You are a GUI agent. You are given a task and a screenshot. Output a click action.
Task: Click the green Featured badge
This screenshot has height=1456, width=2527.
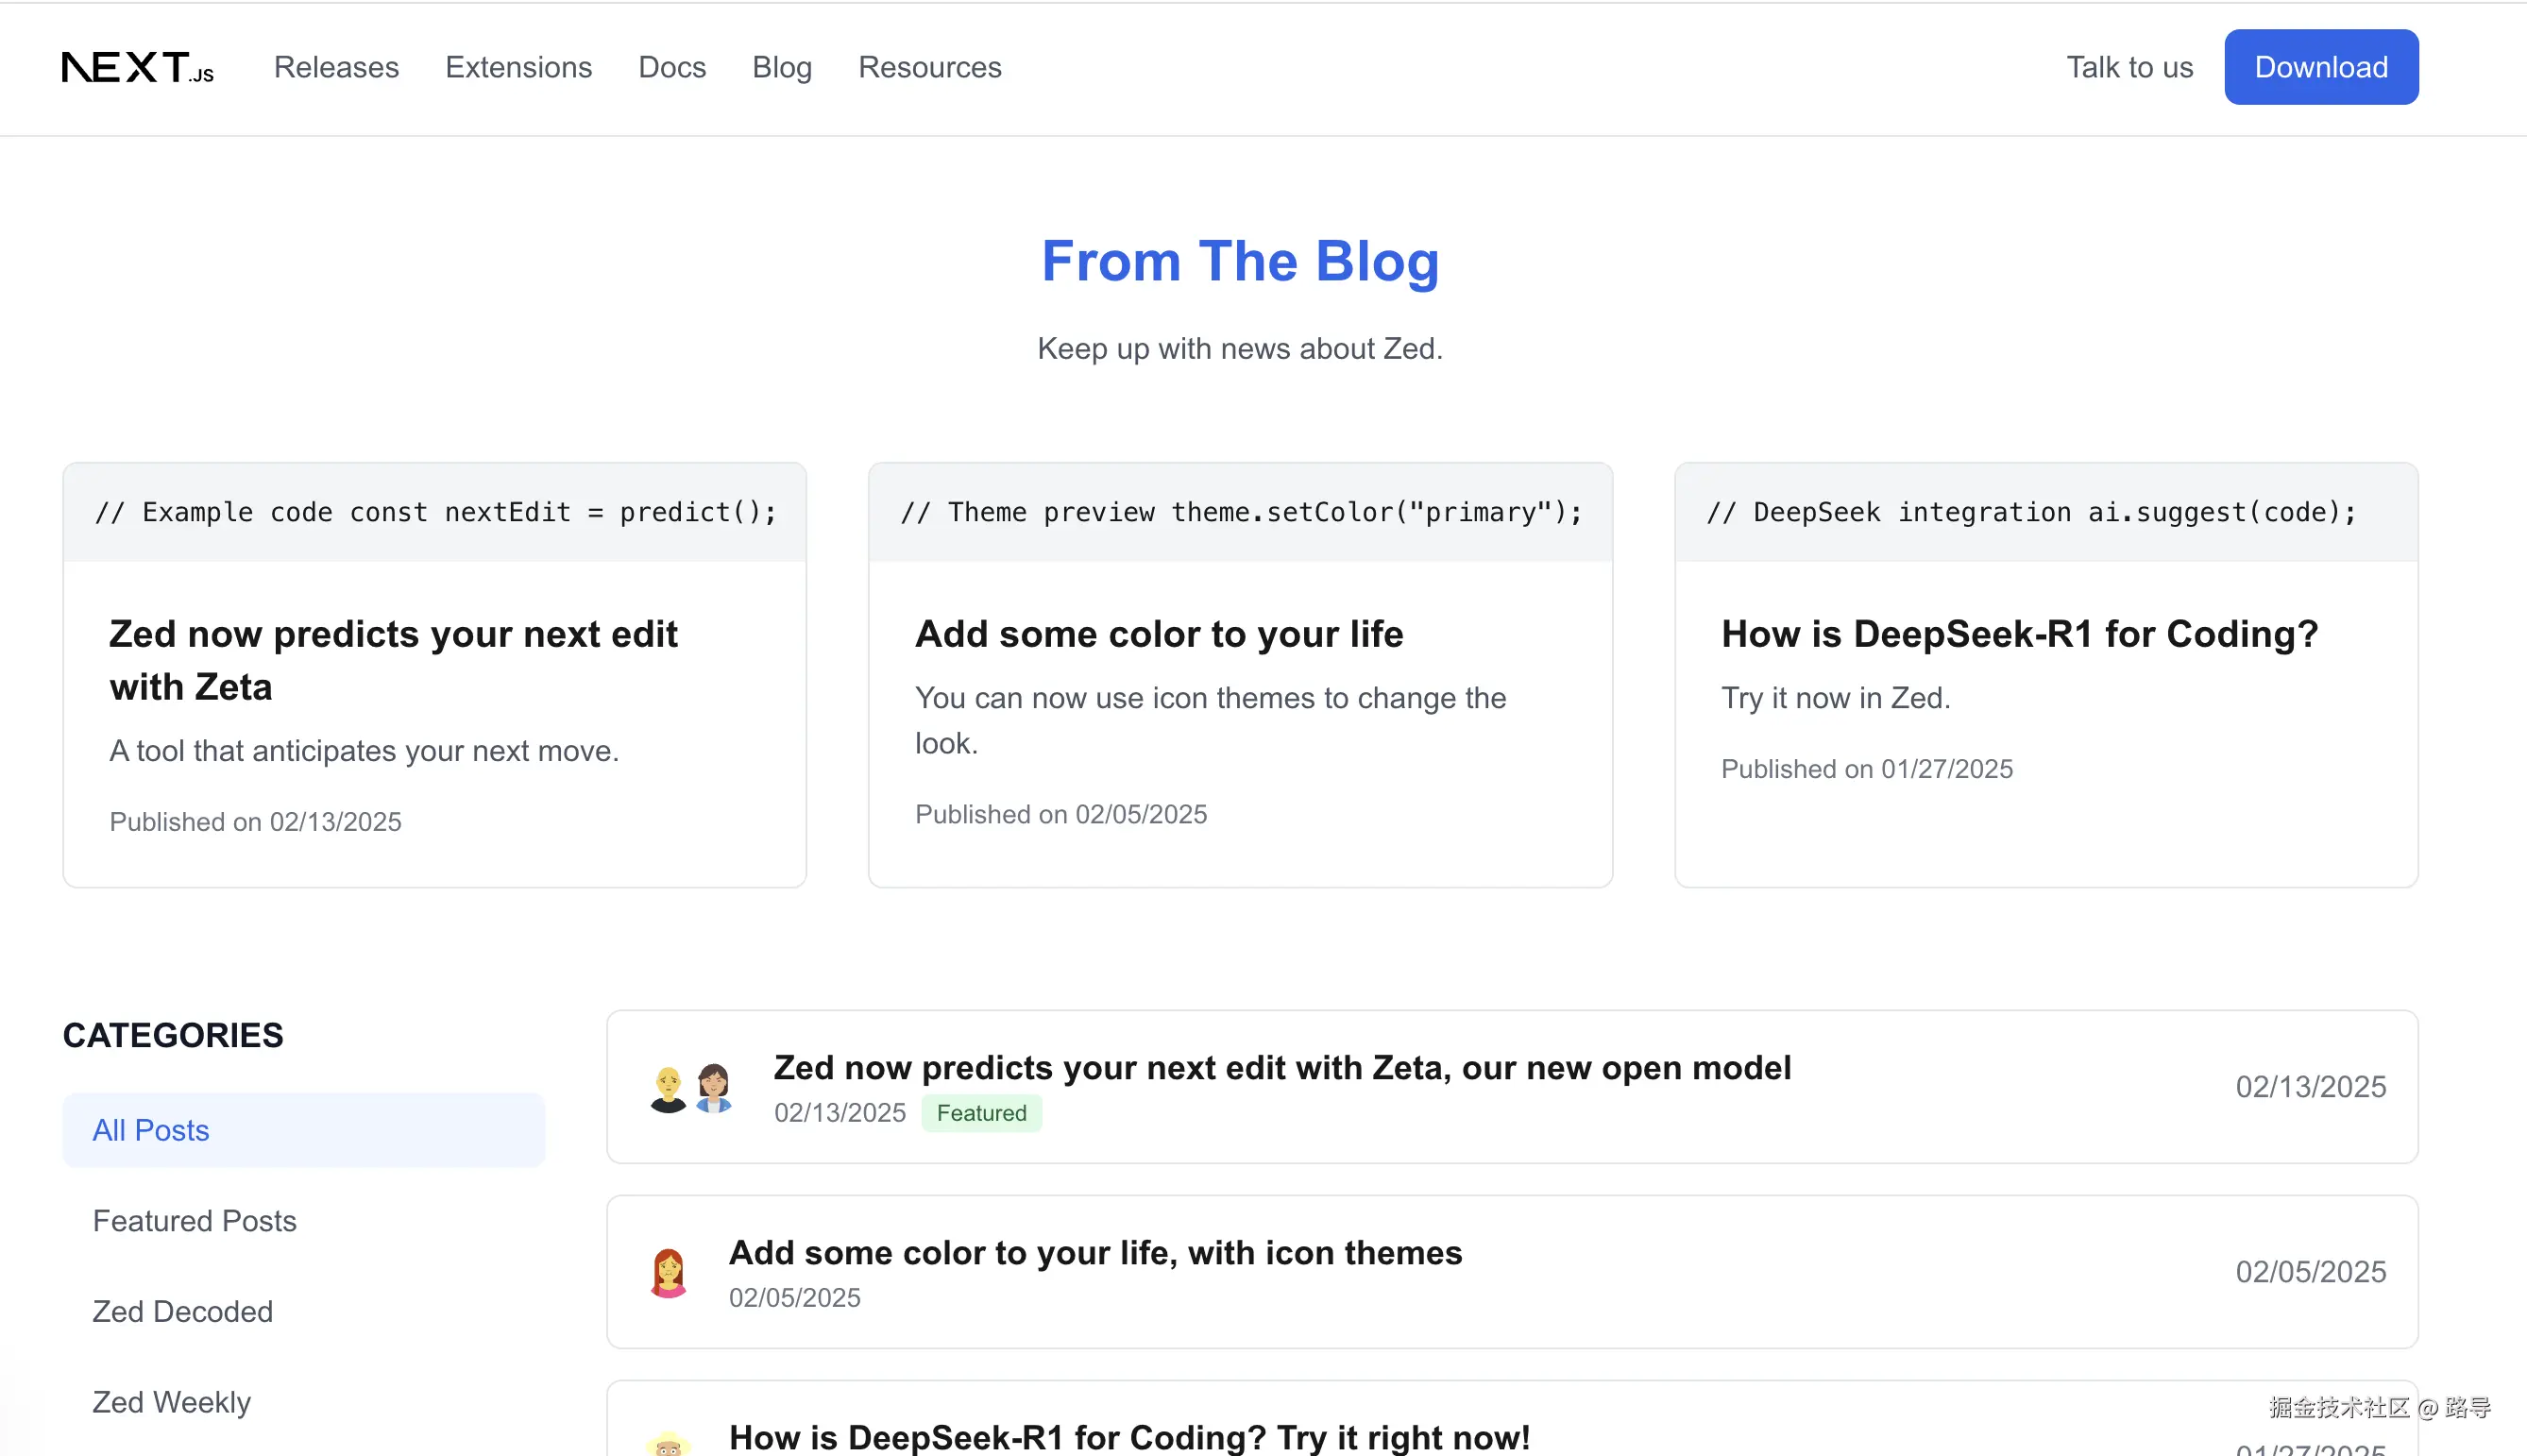coord(981,1113)
